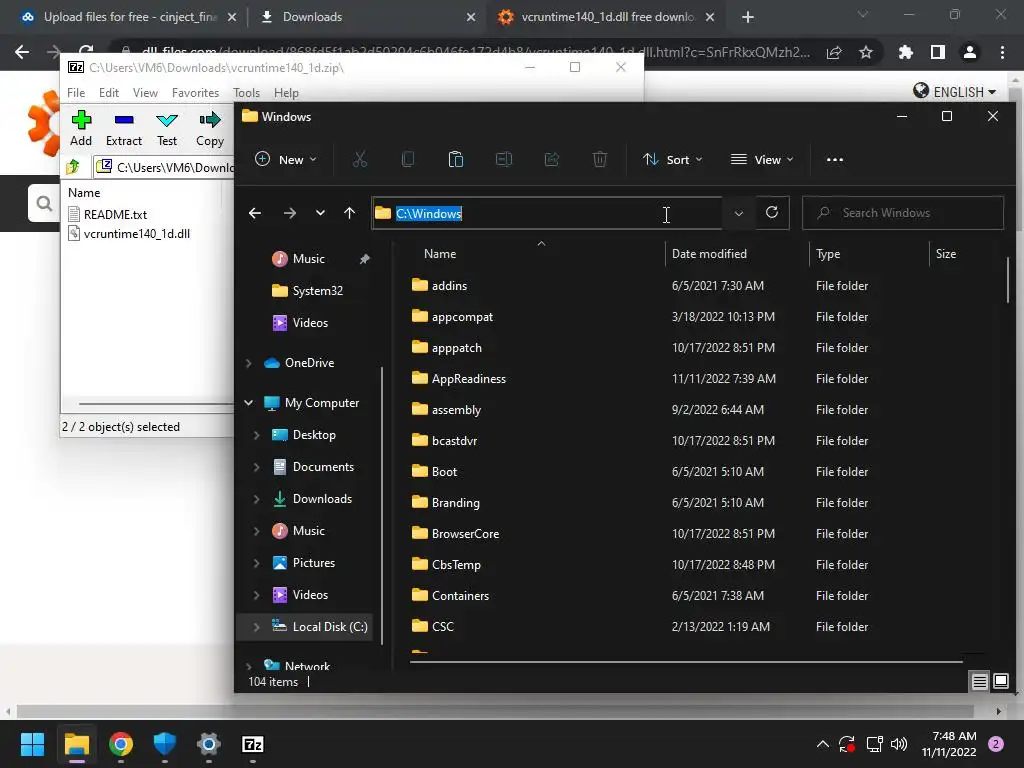Open 7-Zip Favorites menu
Screen dimensions: 1024x768
tap(195, 93)
